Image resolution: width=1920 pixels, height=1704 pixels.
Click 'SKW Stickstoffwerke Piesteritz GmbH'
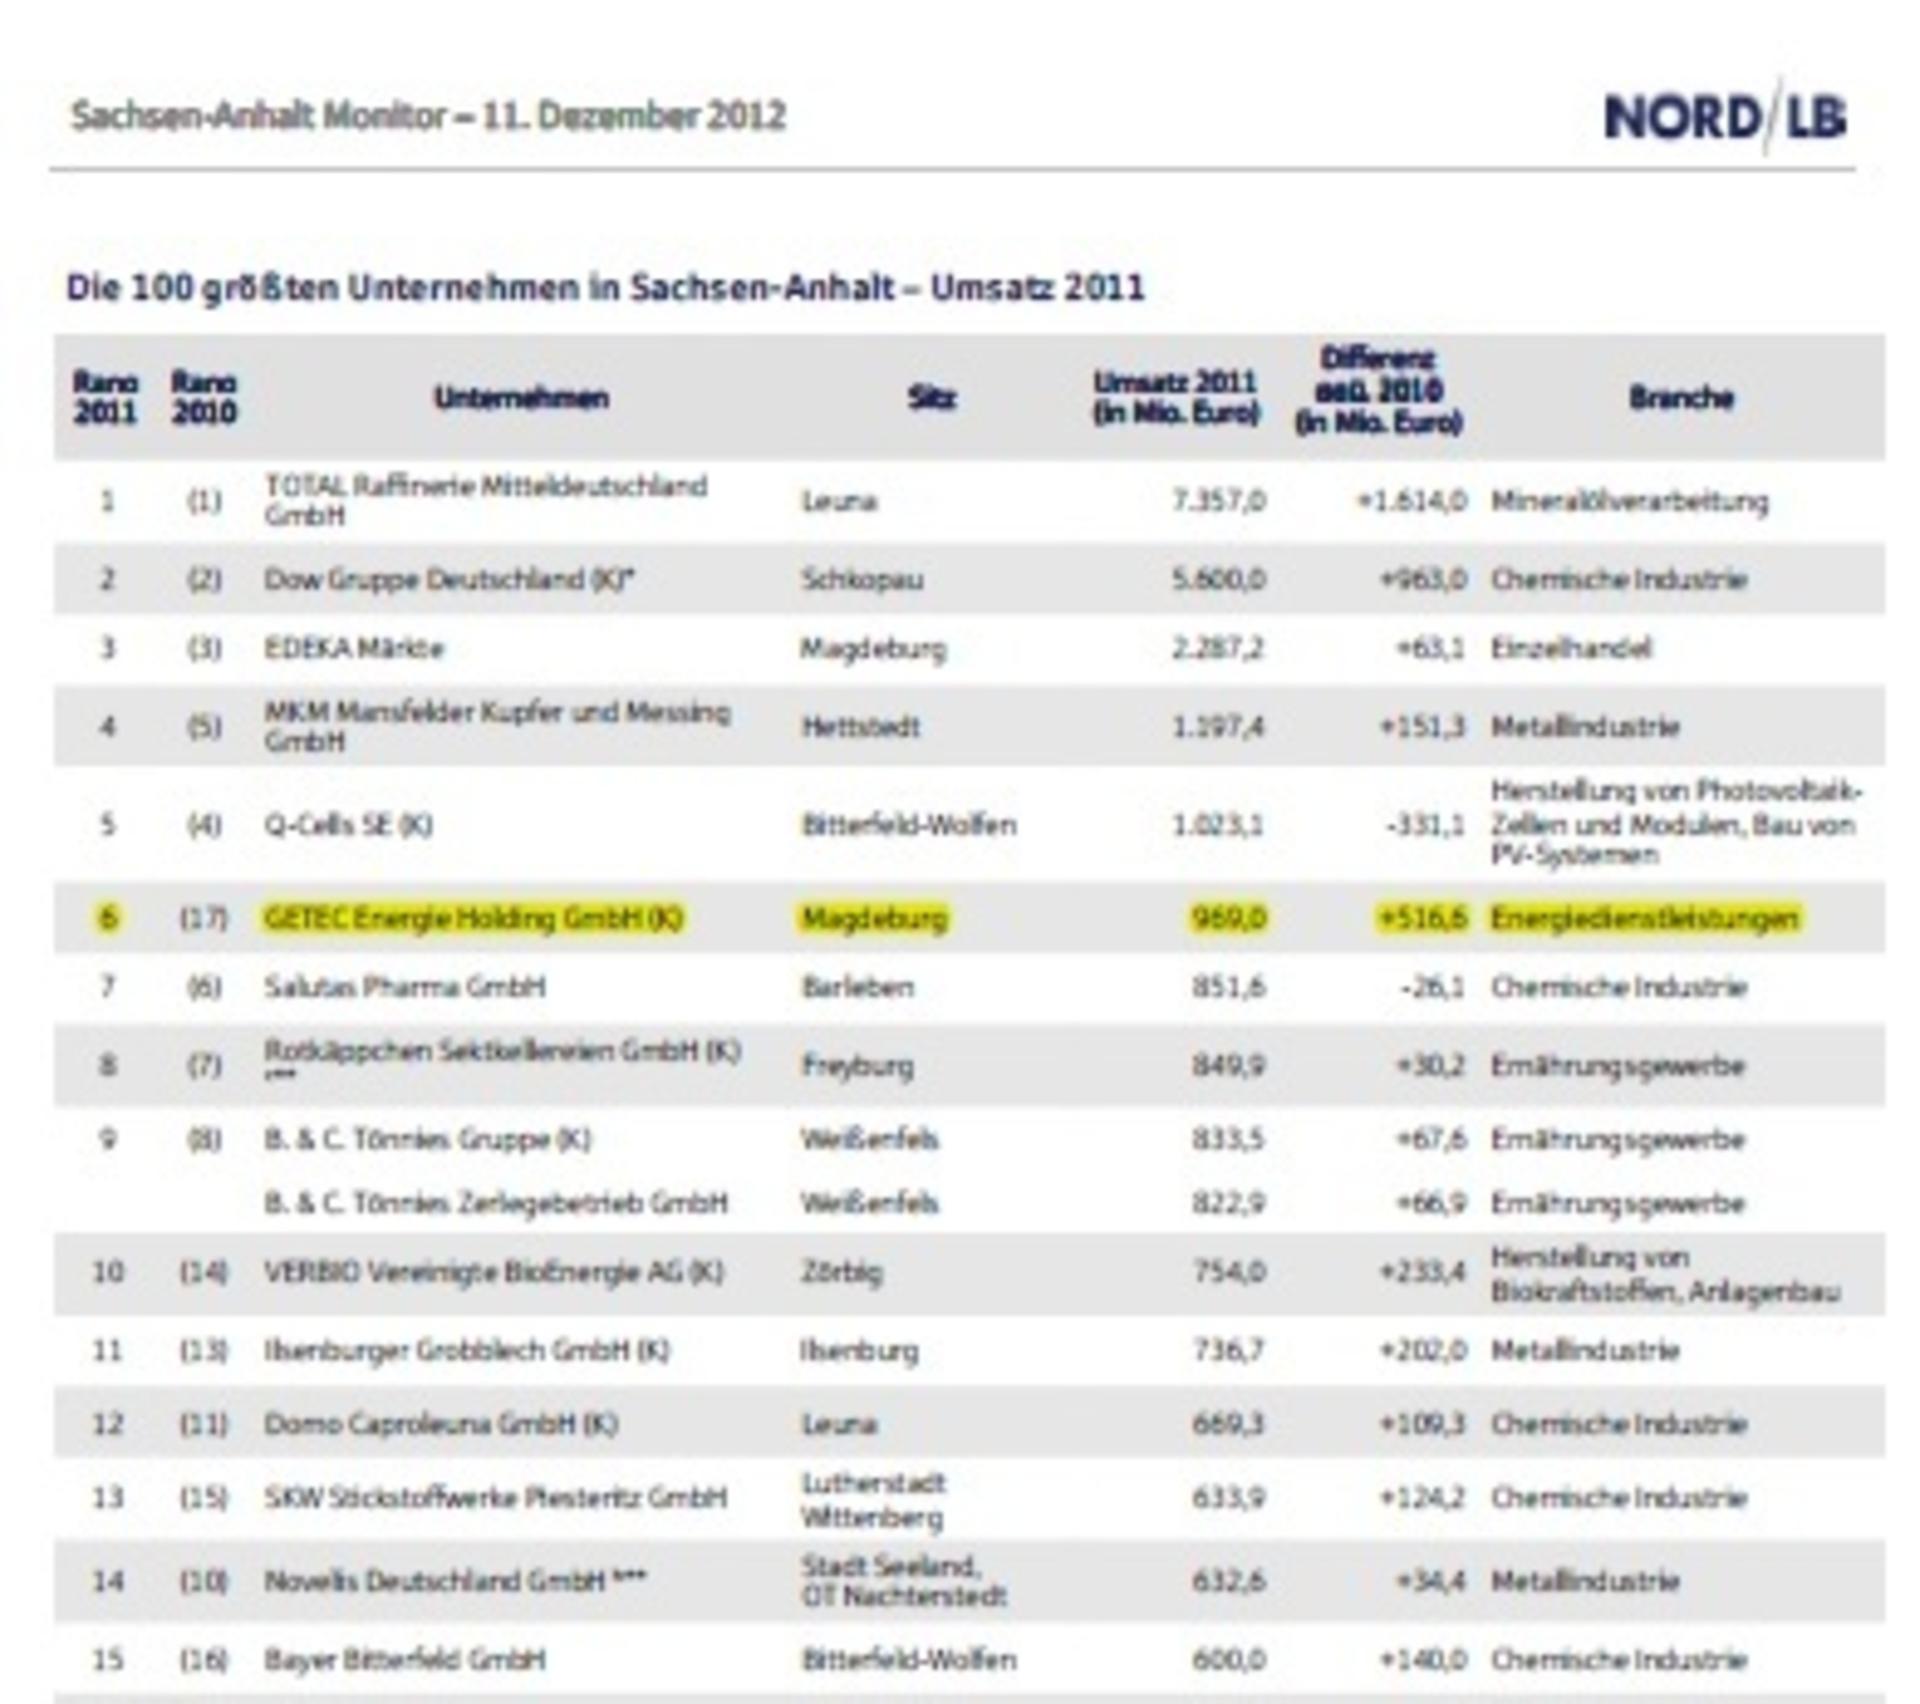[x=495, y=1498]
